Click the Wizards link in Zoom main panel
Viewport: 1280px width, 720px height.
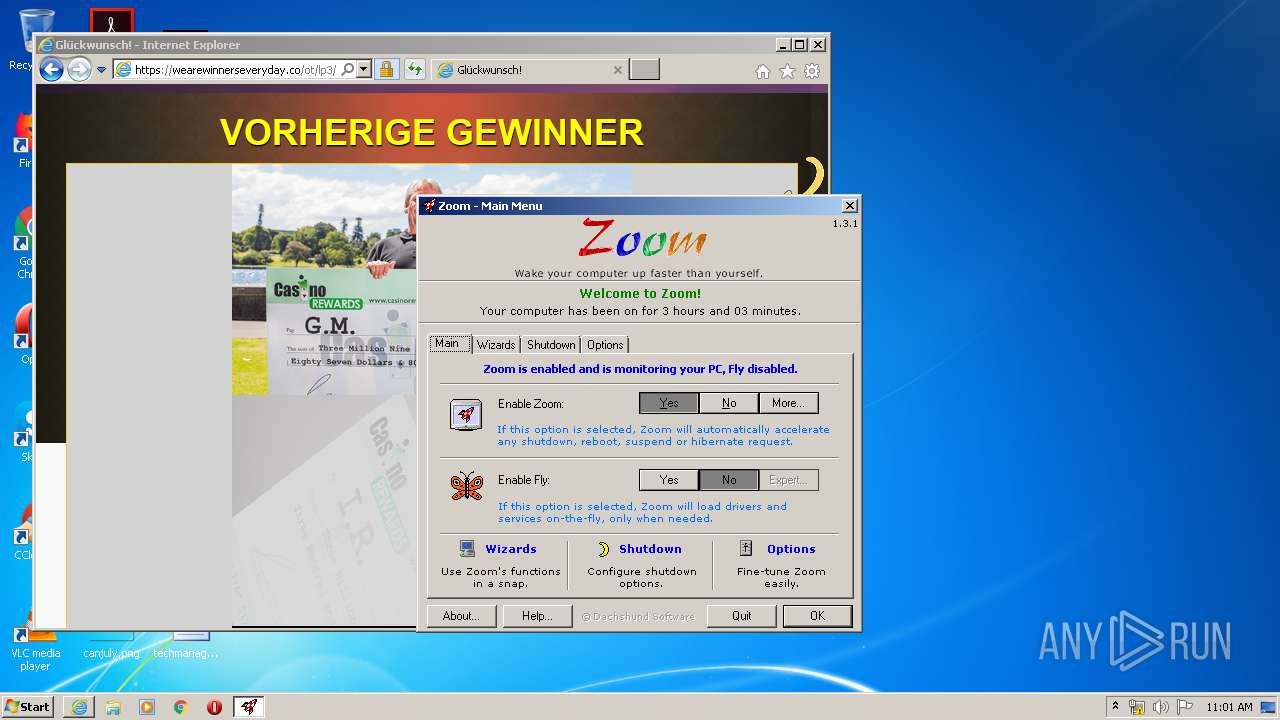click(x=511, y=549)
